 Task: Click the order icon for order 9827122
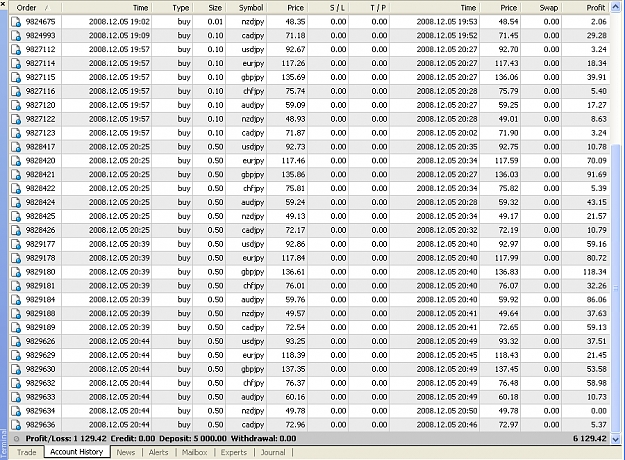[x=16, y=119]
